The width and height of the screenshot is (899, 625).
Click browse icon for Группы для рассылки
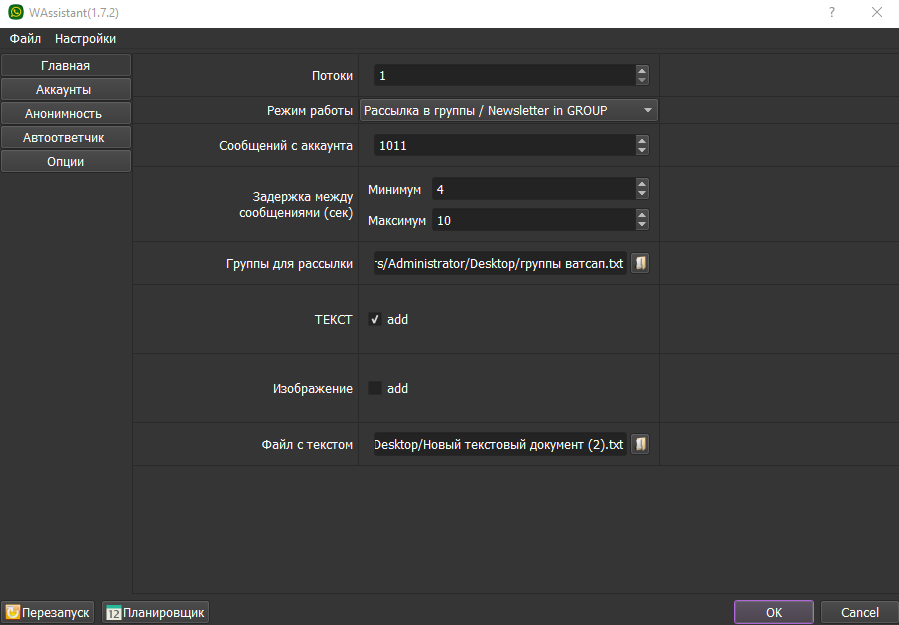[x=641, y=263]
